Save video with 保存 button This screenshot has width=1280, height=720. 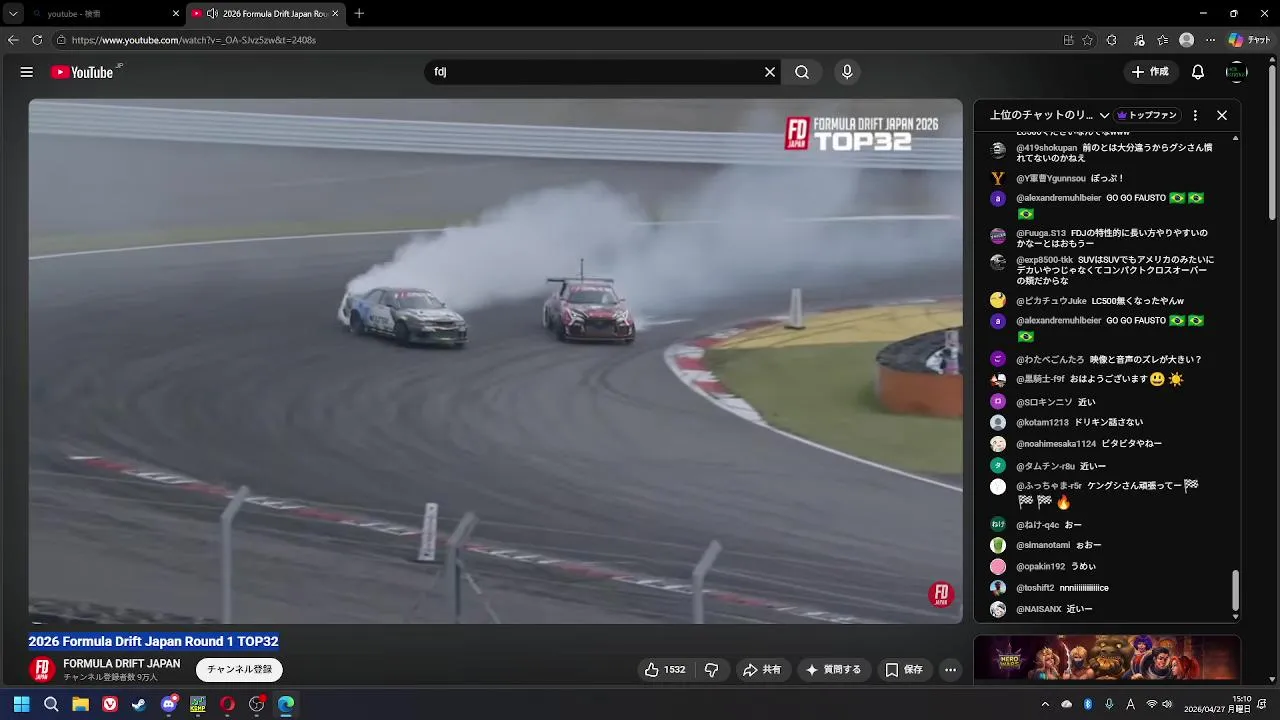coord(904,670)
